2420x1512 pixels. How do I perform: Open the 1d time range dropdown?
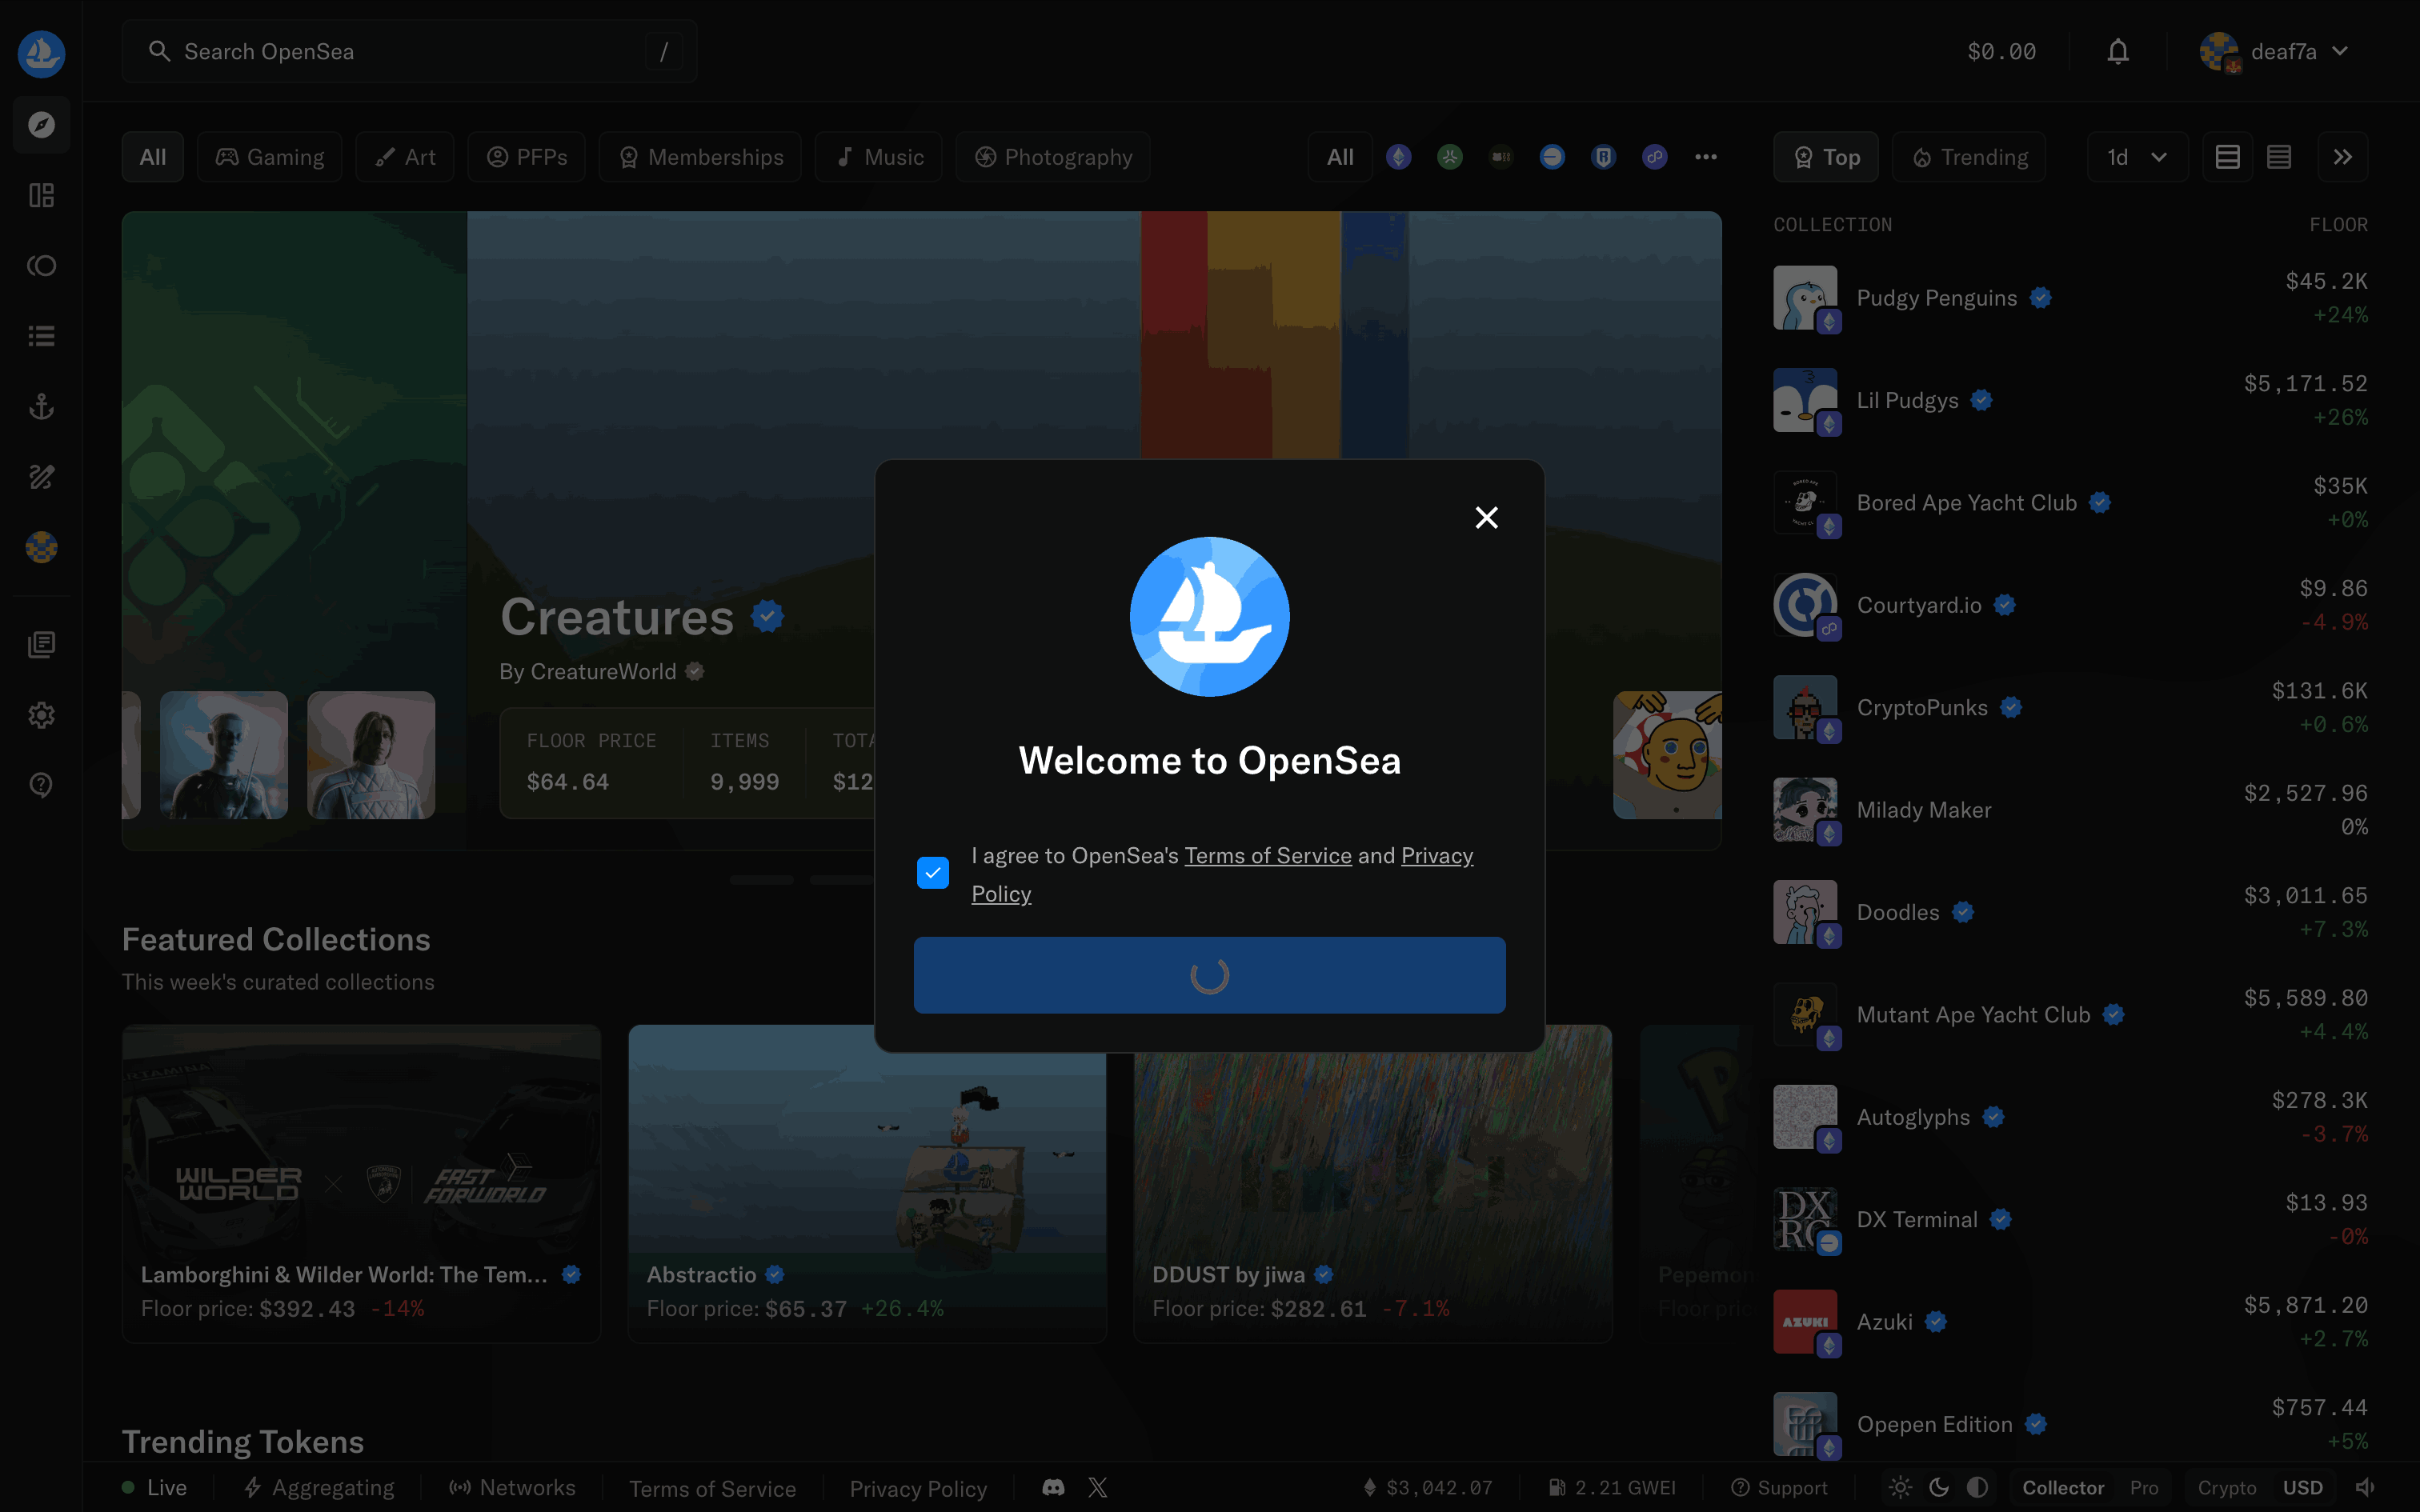pyautogui.click(x=2136, y=157)
